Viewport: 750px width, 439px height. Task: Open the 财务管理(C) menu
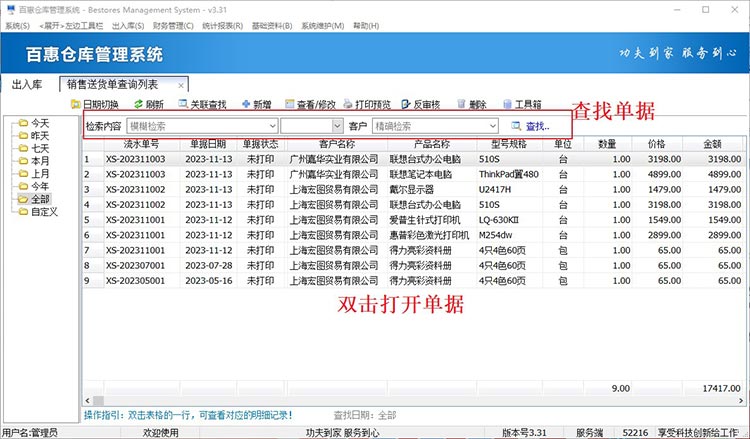click(173, 26)
